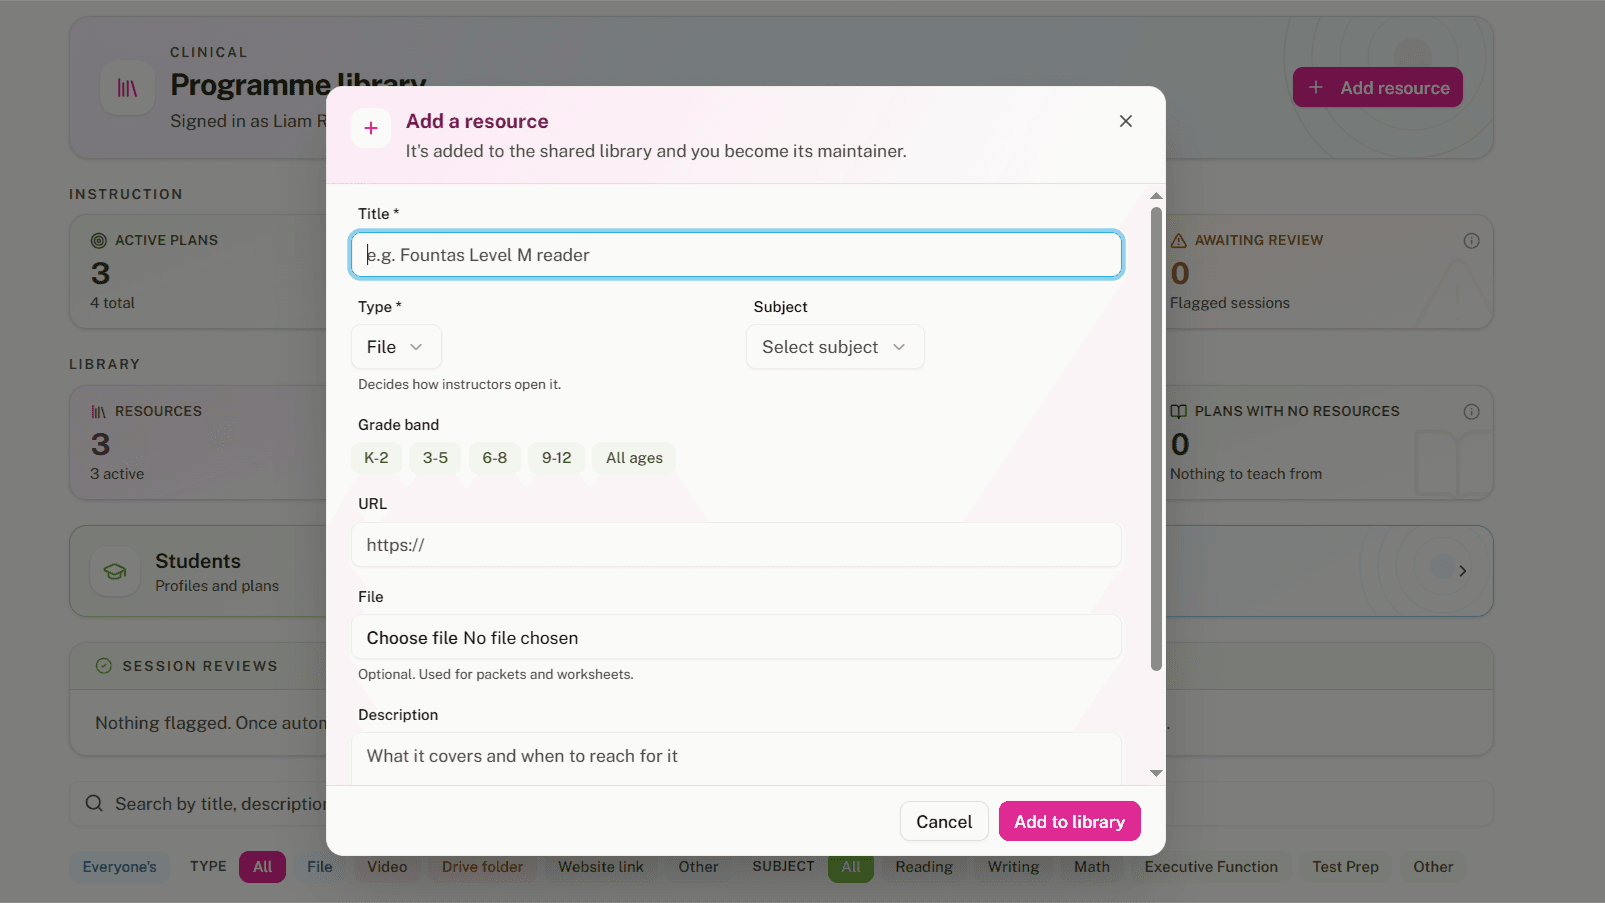This screenshot has width=1605, height=903.
Task: Click the '3 active' resources text
Action: (117, 474)
